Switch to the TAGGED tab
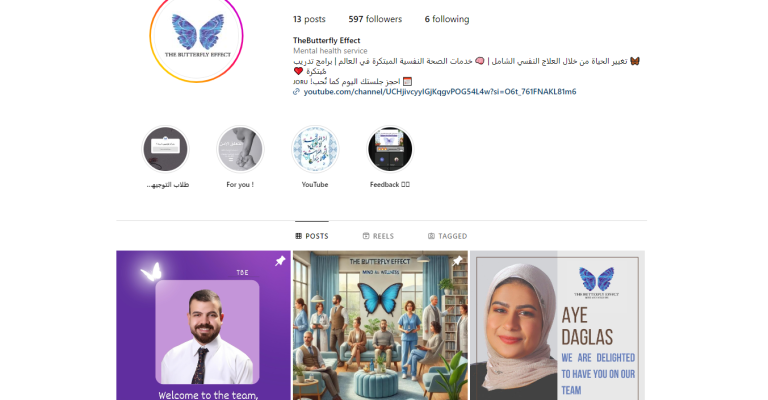Image resolution: width=768 pixels, height=400 pixels. 447,236
